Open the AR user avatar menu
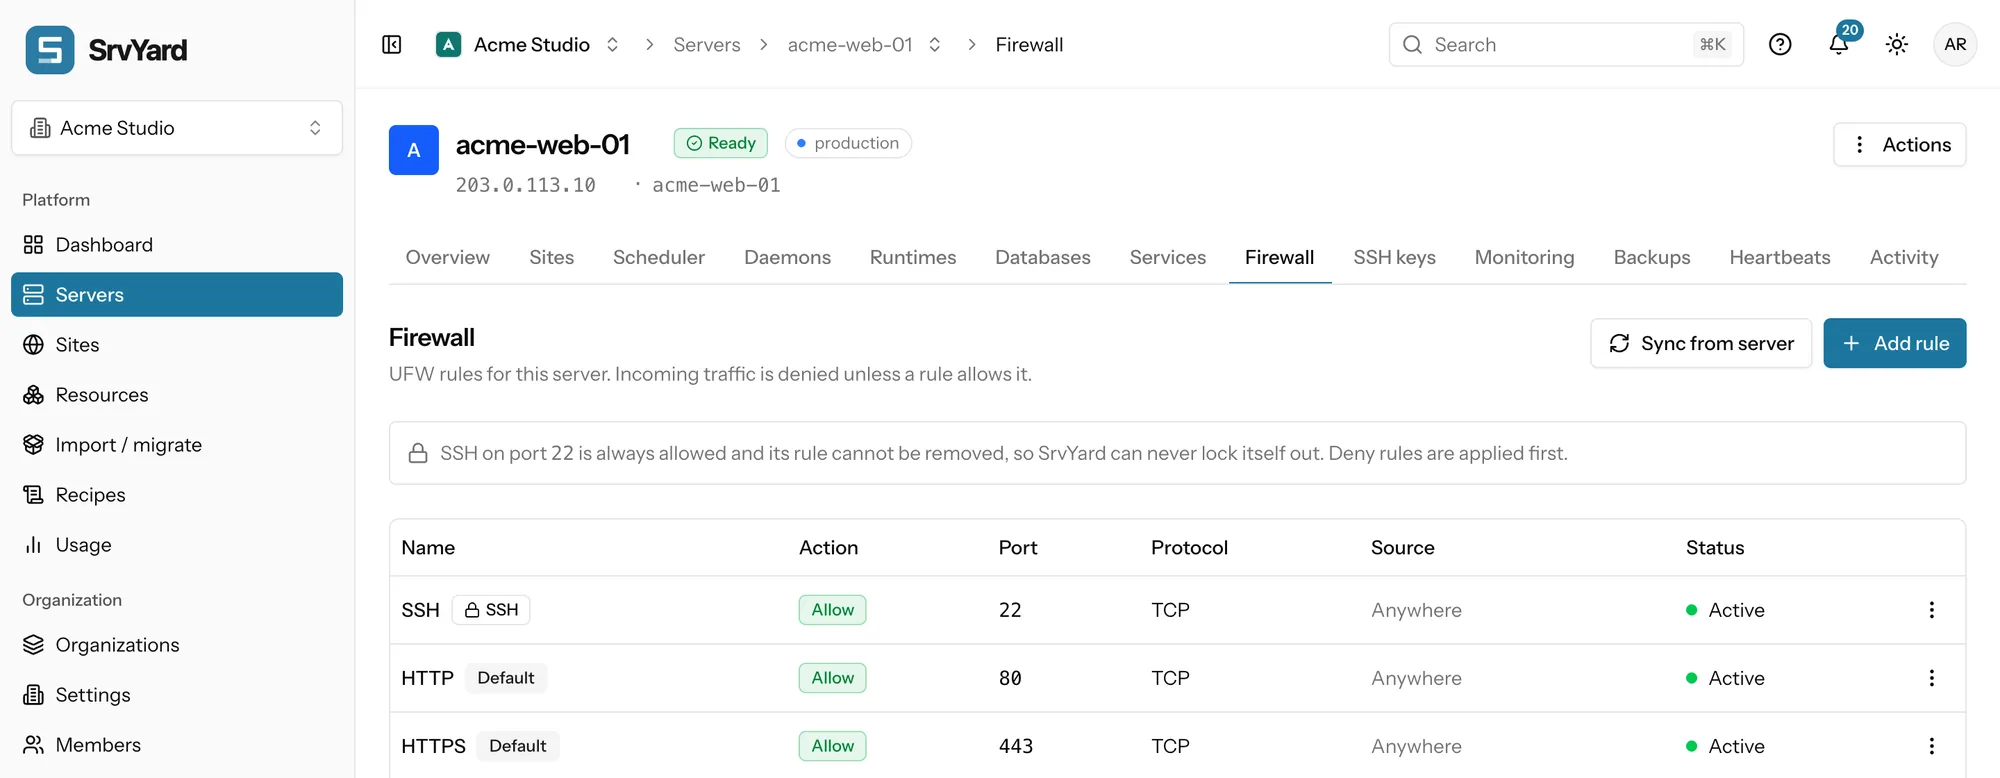Image resolution: width=2000 pixels, height=778 pixels. [1955, 45]
